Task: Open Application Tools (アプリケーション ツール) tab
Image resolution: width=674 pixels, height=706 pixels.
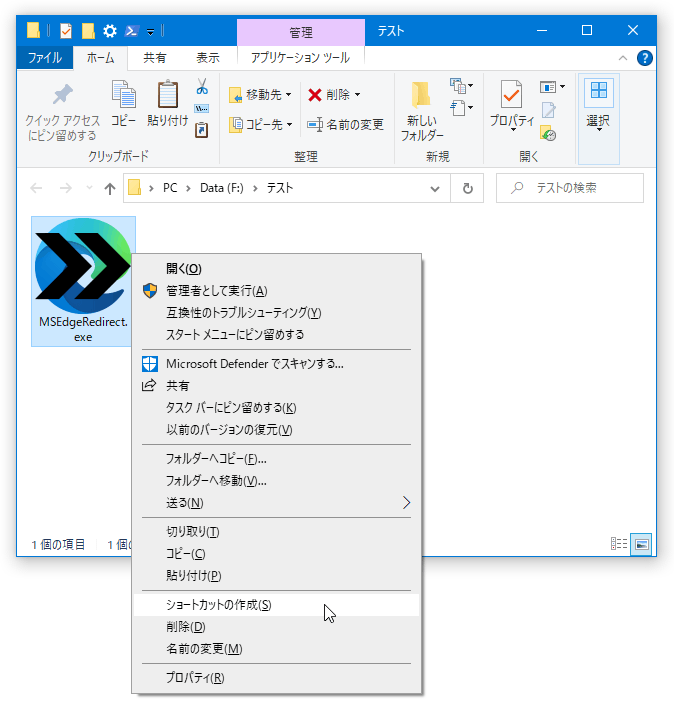Action: [300, 58]
